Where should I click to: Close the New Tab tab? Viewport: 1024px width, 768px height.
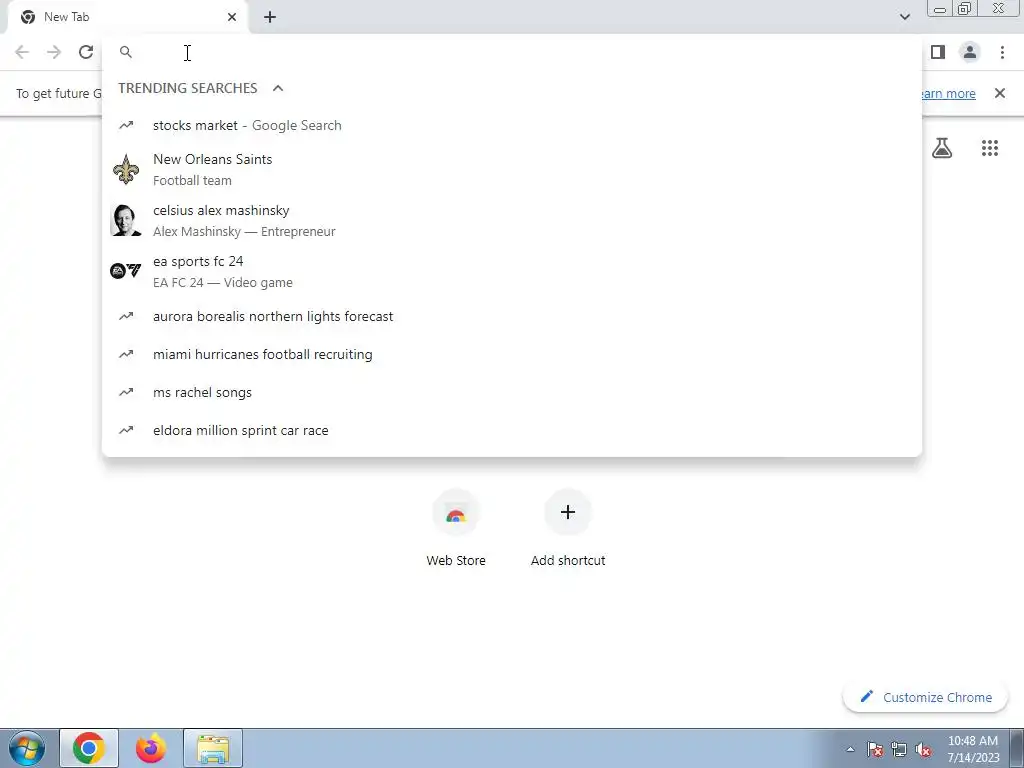point(232,17)
